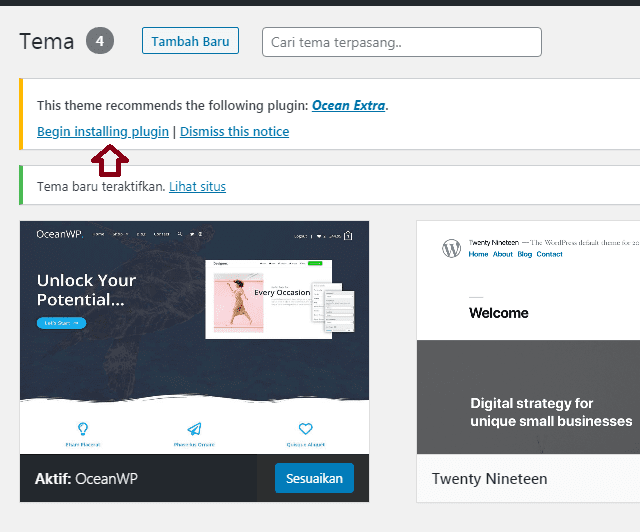This screenshot has width=640, height=532.
Task: Click the Every Occasion mockup image
Action: click(280, 300)
